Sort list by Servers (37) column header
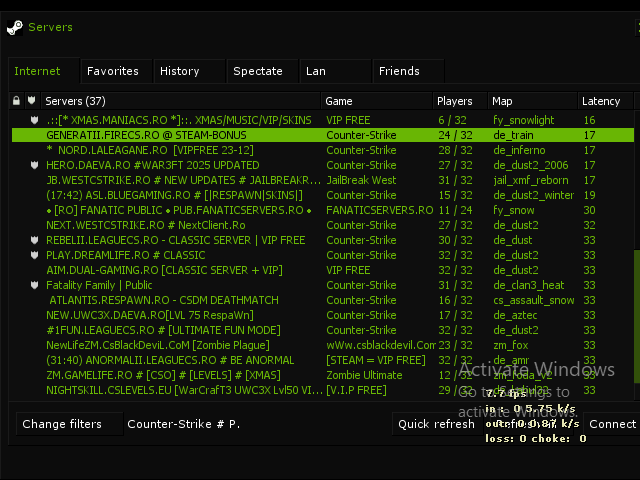This screenshot has height=480, width=640. click(x=181, y=101)
